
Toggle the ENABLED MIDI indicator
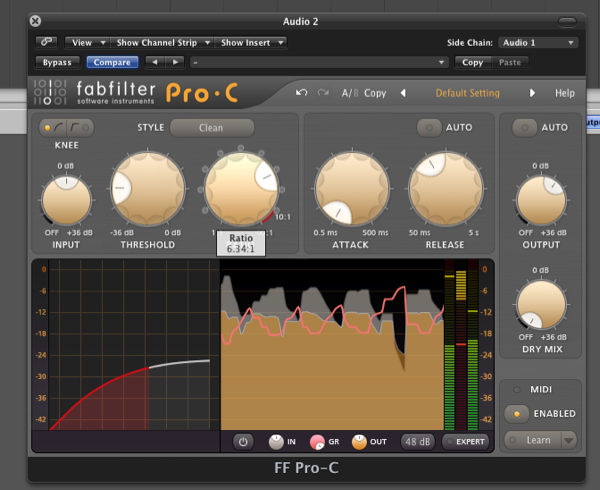point(519,413)
